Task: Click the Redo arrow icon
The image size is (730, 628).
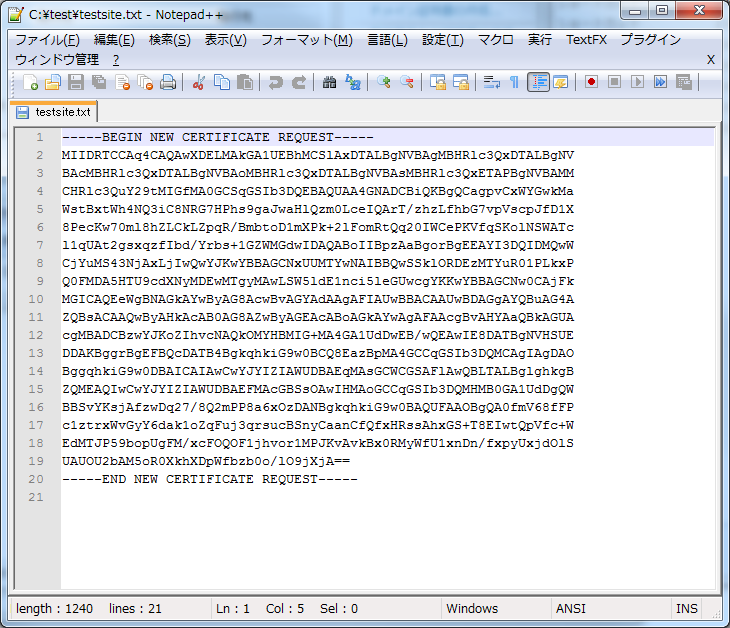Action: [x=299, y=82]
